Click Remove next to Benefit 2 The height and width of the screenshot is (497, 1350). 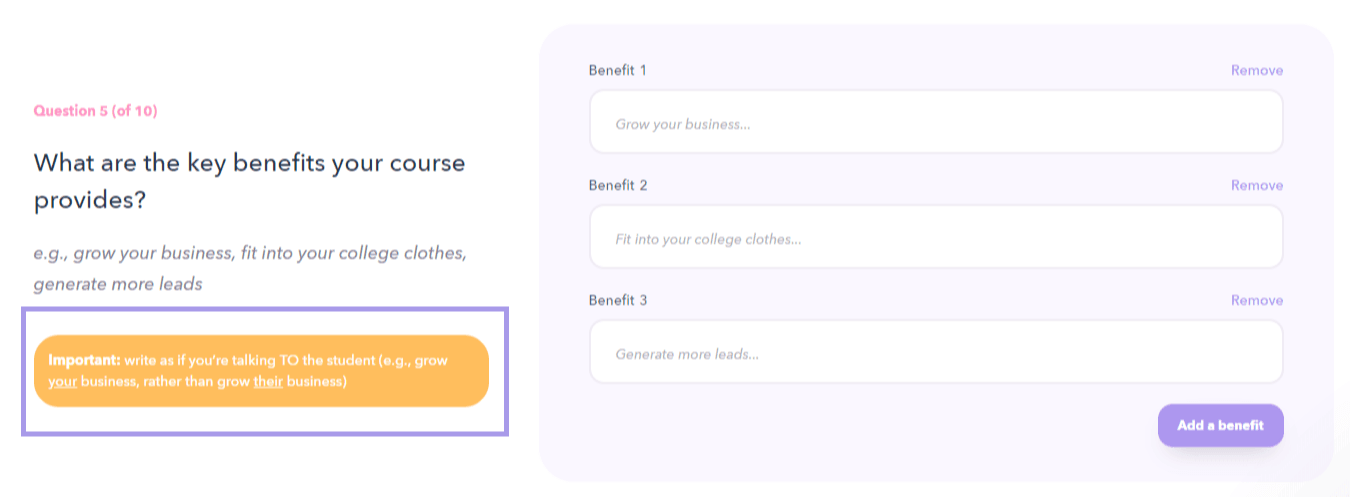(1257, 185)
